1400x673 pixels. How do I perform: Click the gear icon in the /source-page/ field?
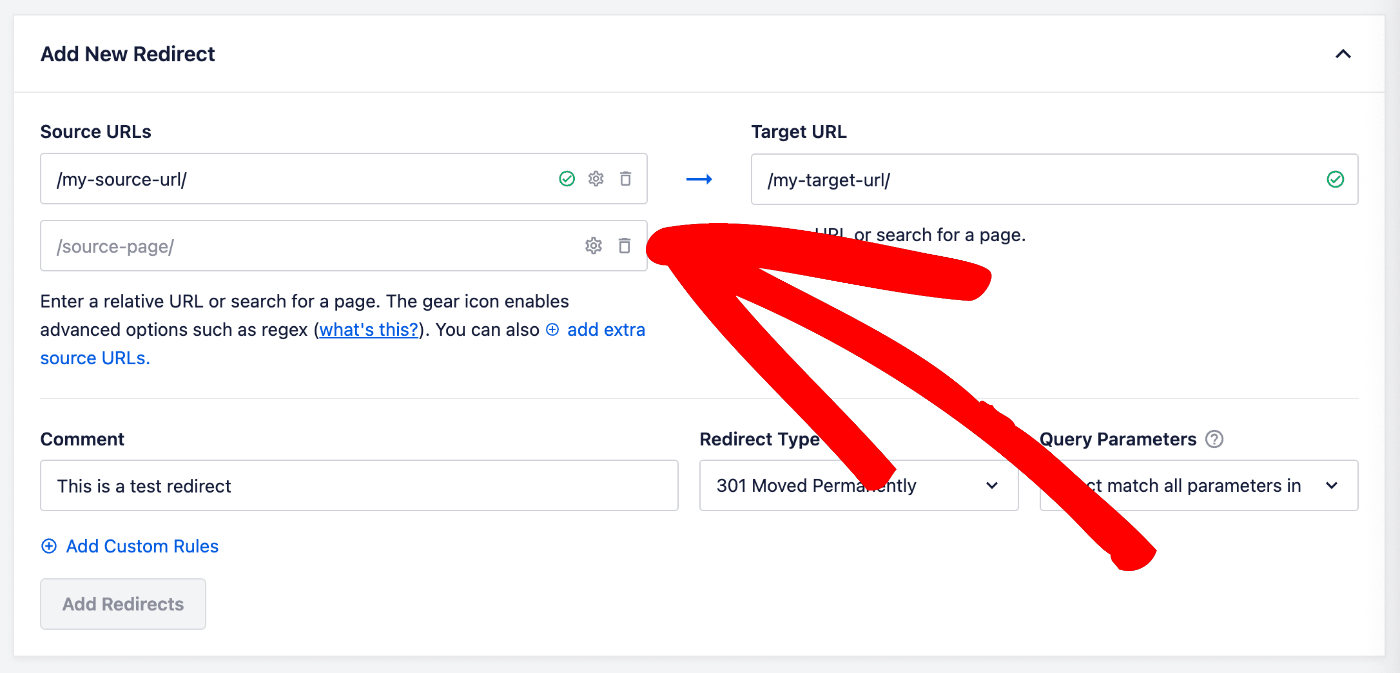pyautogui.click(x=594, y=246)
